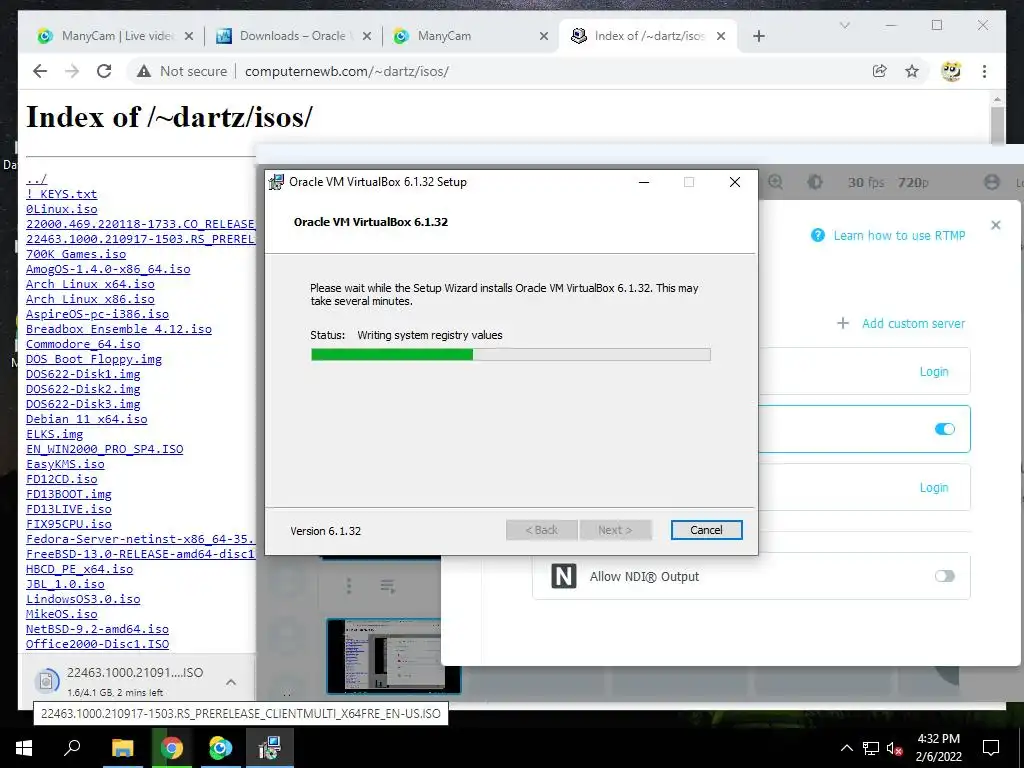Click the VirtualBox setup title icon
Screen dimensions: 1024x768
pos(276,182)
